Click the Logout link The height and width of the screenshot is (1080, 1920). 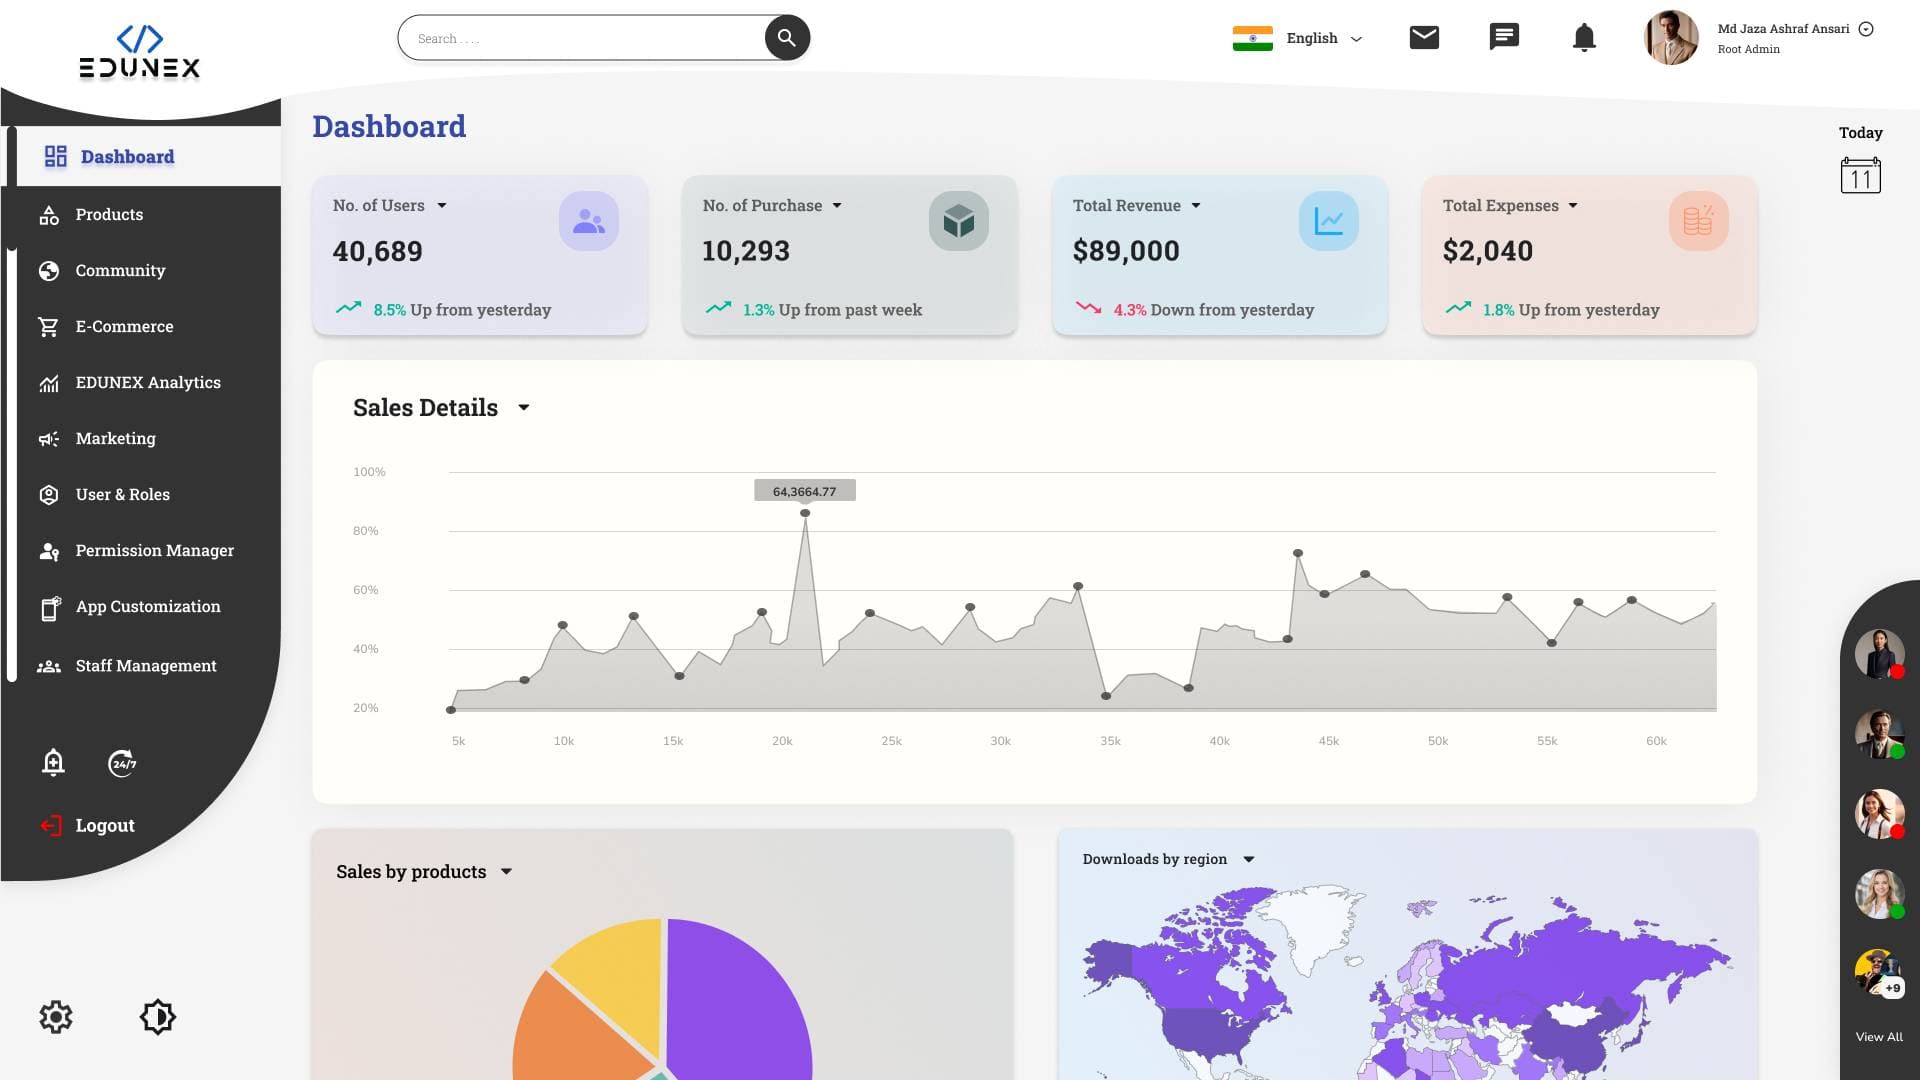click(x=104, y=826)
